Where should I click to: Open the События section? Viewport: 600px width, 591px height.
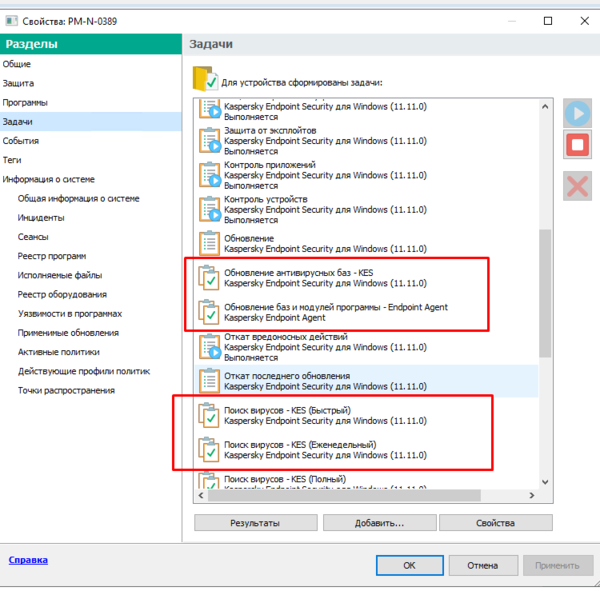click(x=91, y=141)
